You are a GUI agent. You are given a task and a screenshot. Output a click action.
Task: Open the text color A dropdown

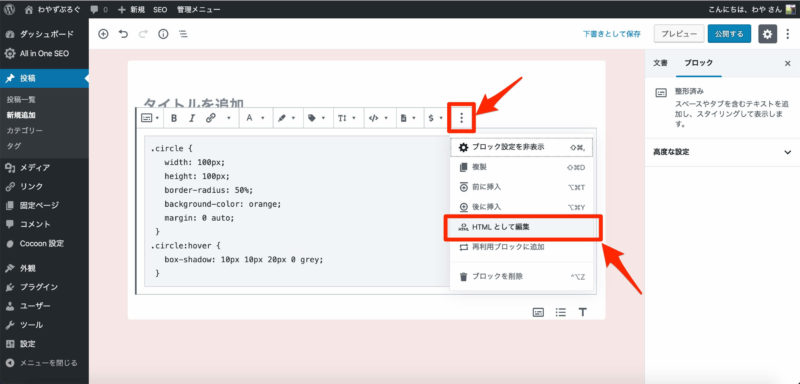point(256,118)
